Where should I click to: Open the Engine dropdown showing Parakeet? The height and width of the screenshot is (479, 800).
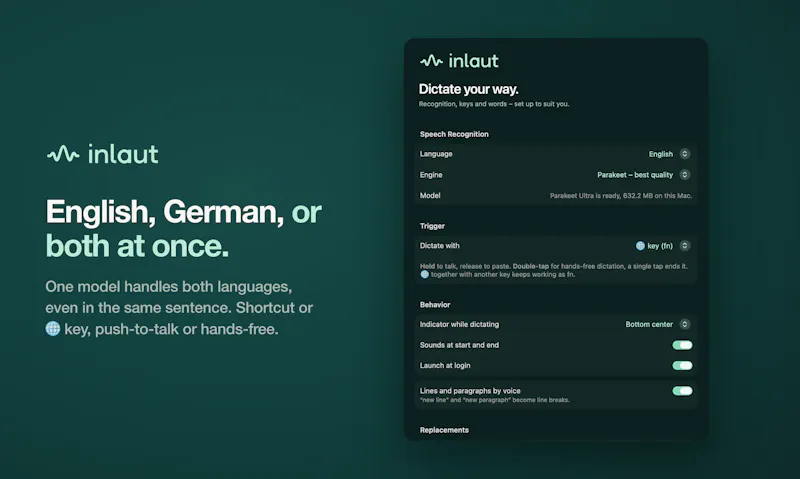(643, 175)
